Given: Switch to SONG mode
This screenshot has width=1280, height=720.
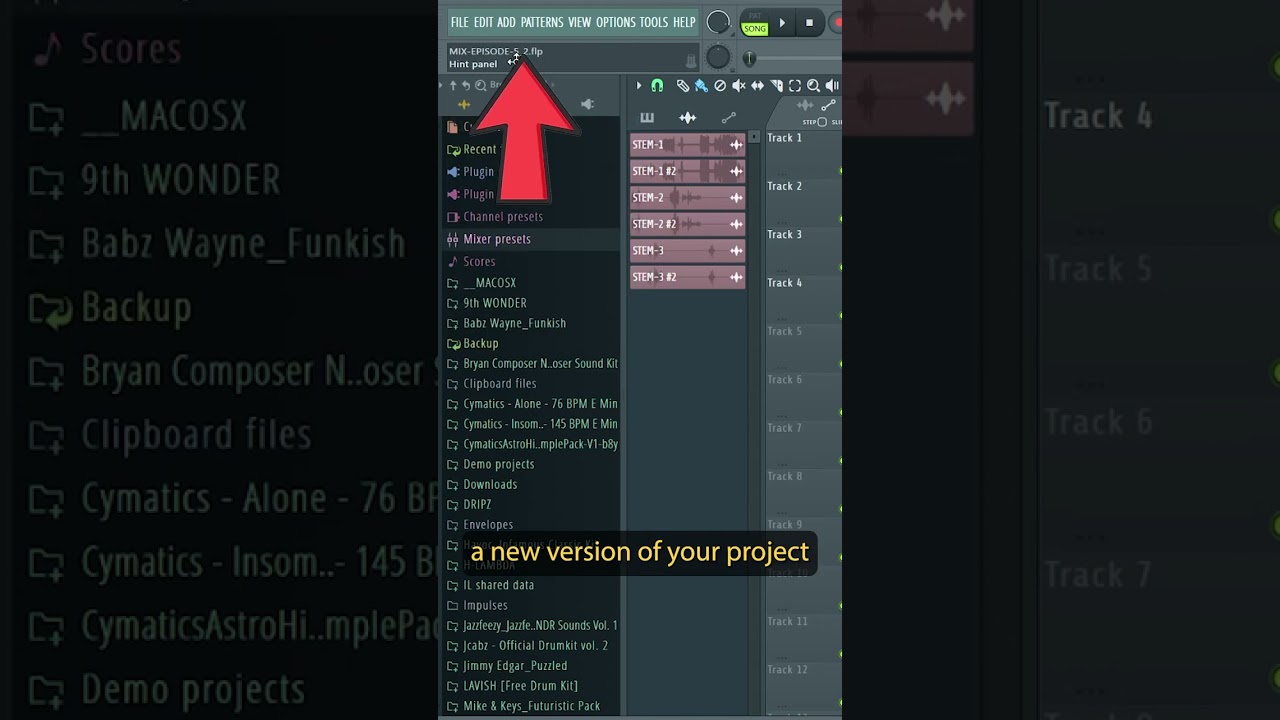Looking at the screenshot, I should click(755, 29).
